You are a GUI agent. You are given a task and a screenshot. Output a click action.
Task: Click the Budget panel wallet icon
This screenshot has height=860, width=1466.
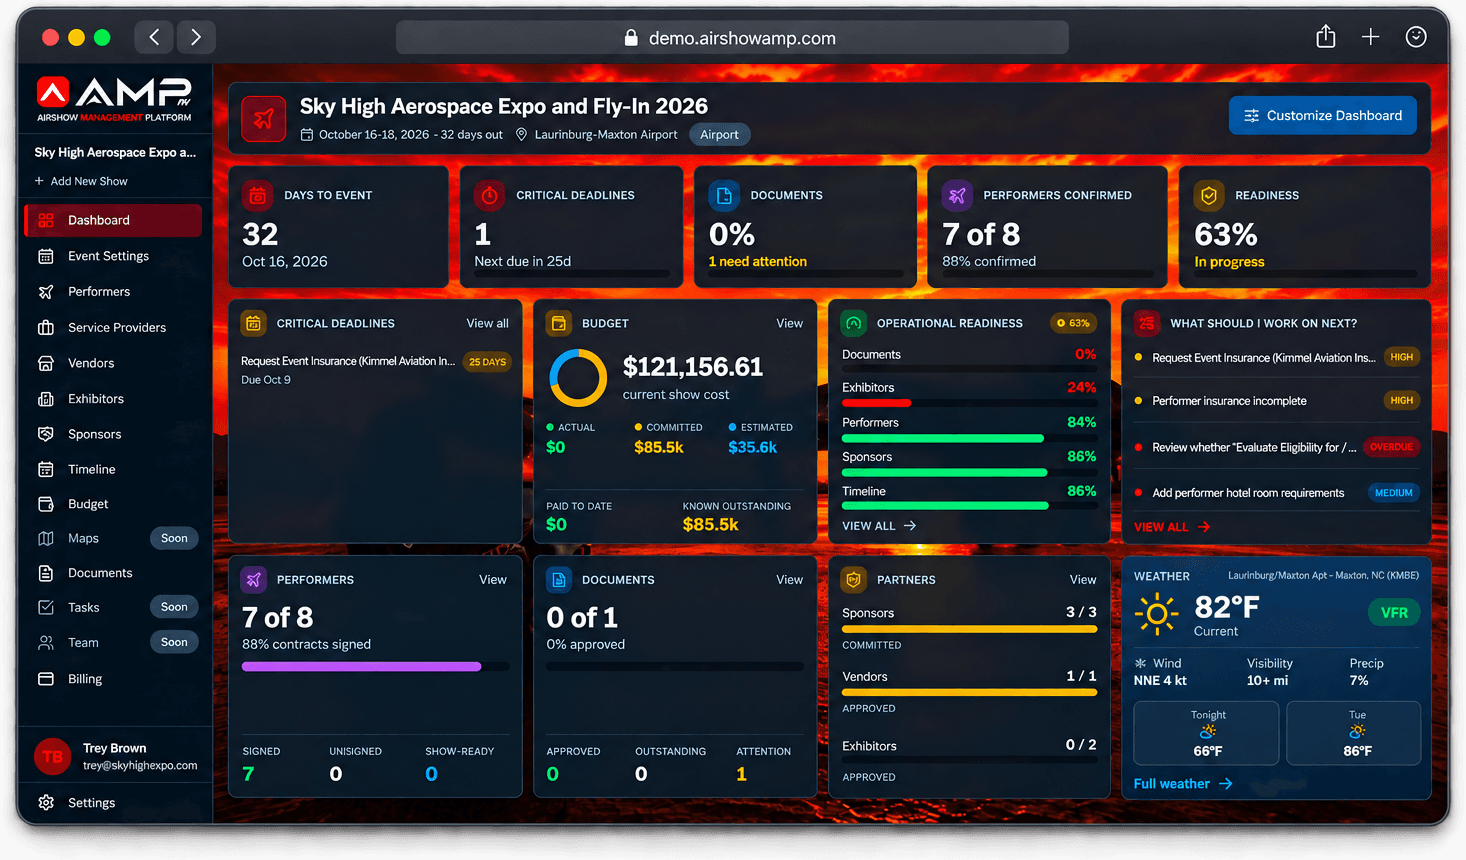pyautogui.click(x=559, y=323)
